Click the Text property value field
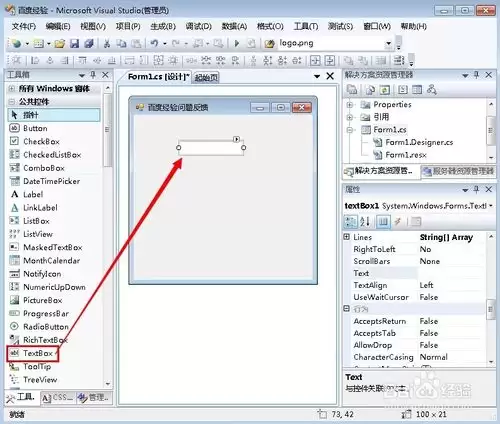Viewport: 500px width, 424px height. point(451,273)
